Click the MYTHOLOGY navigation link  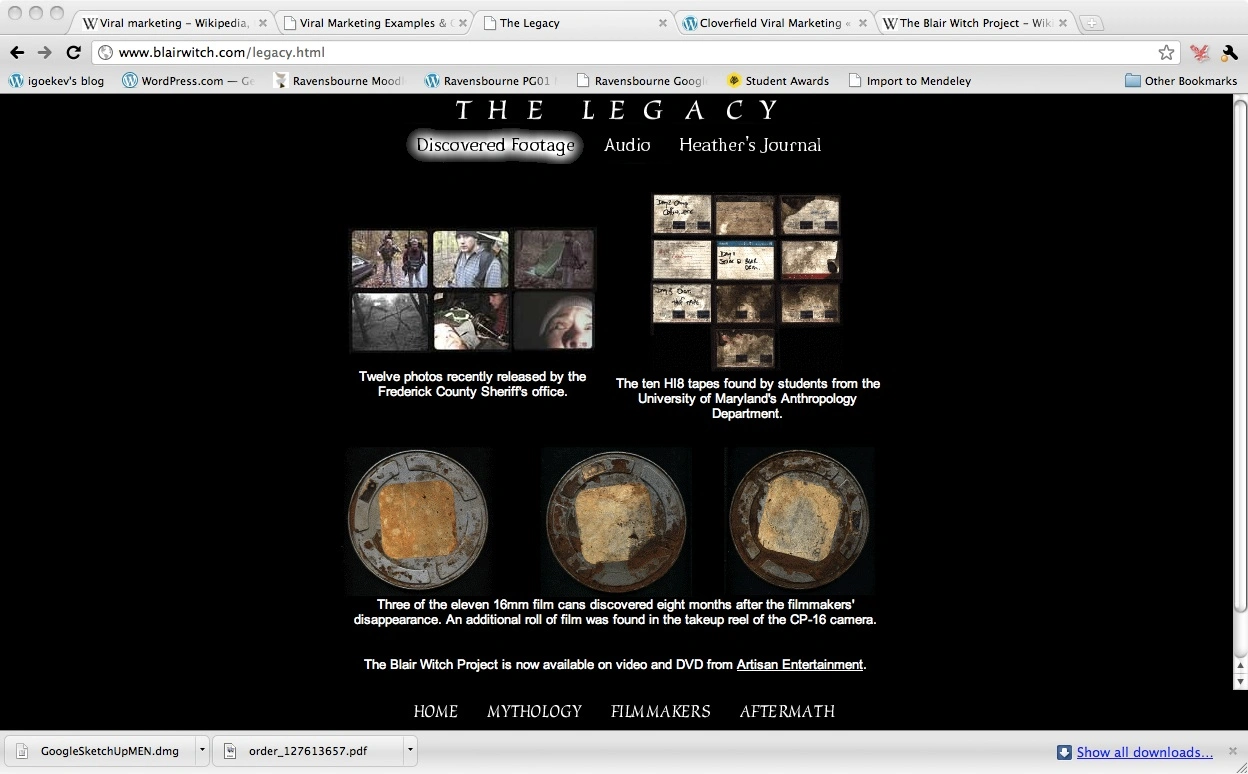coord(534,711)
